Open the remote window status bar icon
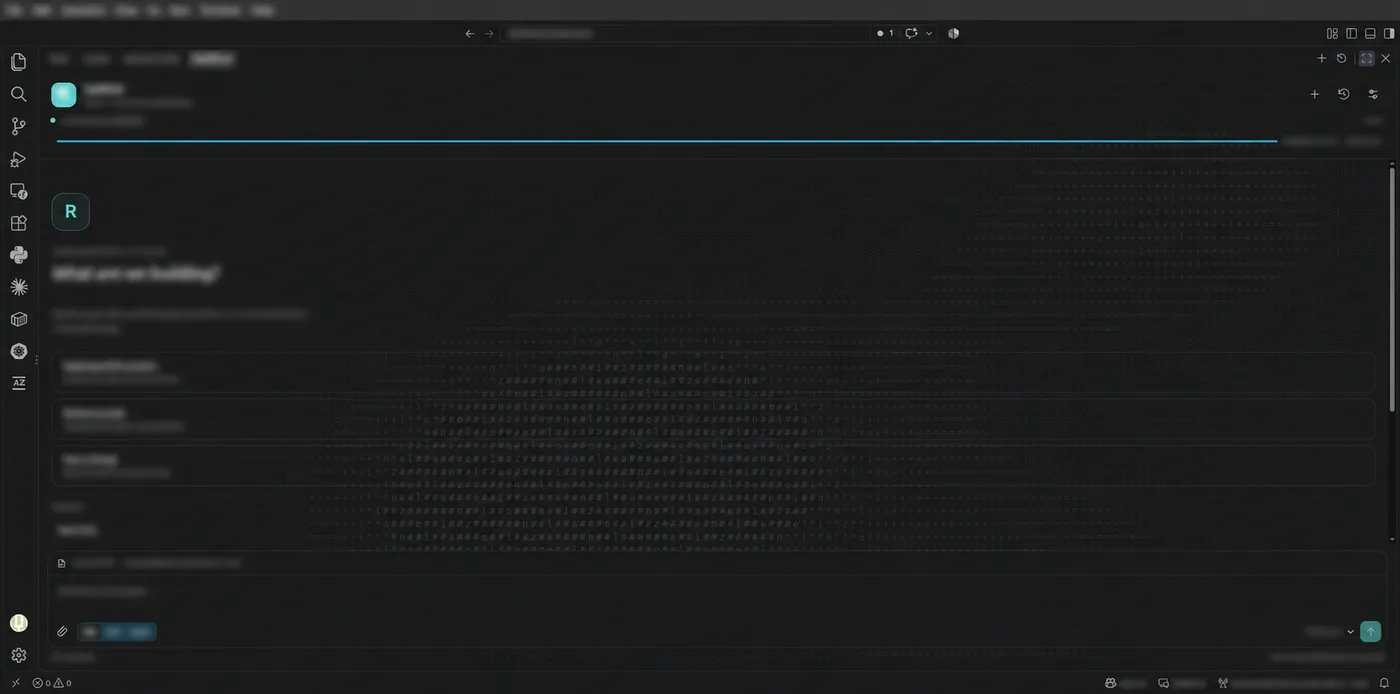 [x=15, y=683]
